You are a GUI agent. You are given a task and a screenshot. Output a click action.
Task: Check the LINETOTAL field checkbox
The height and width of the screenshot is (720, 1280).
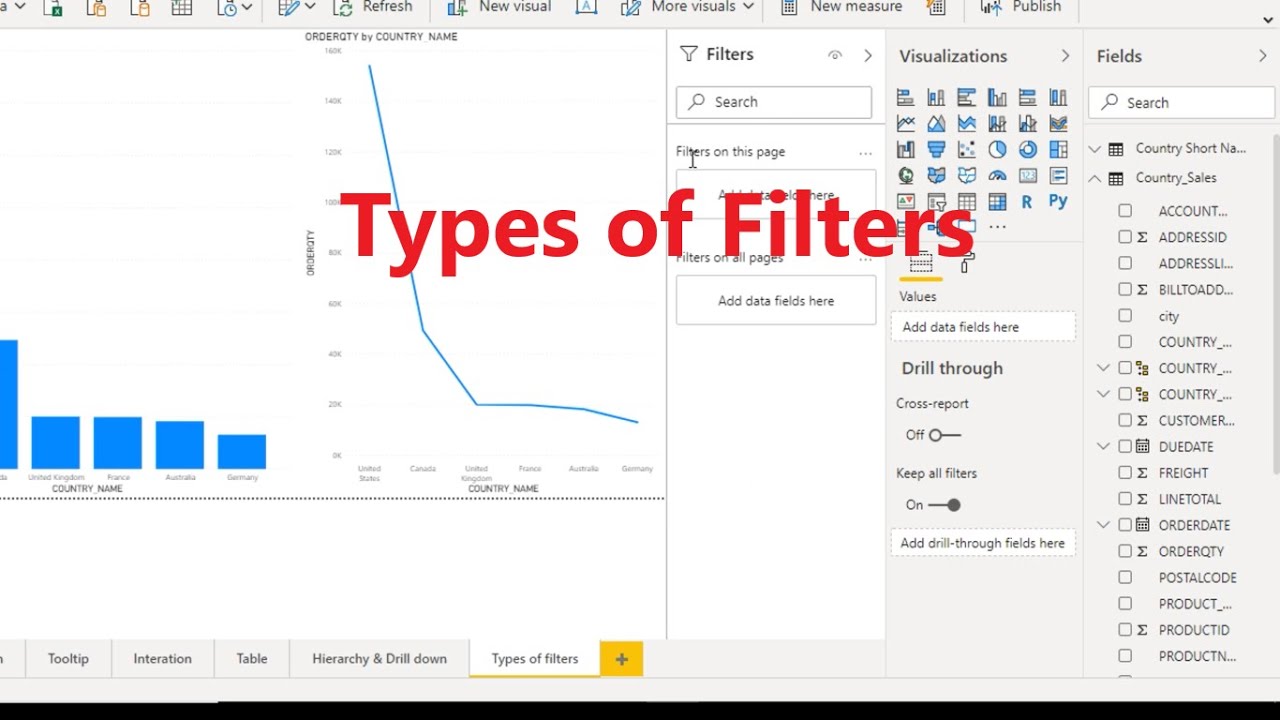tap(1125, 498)
